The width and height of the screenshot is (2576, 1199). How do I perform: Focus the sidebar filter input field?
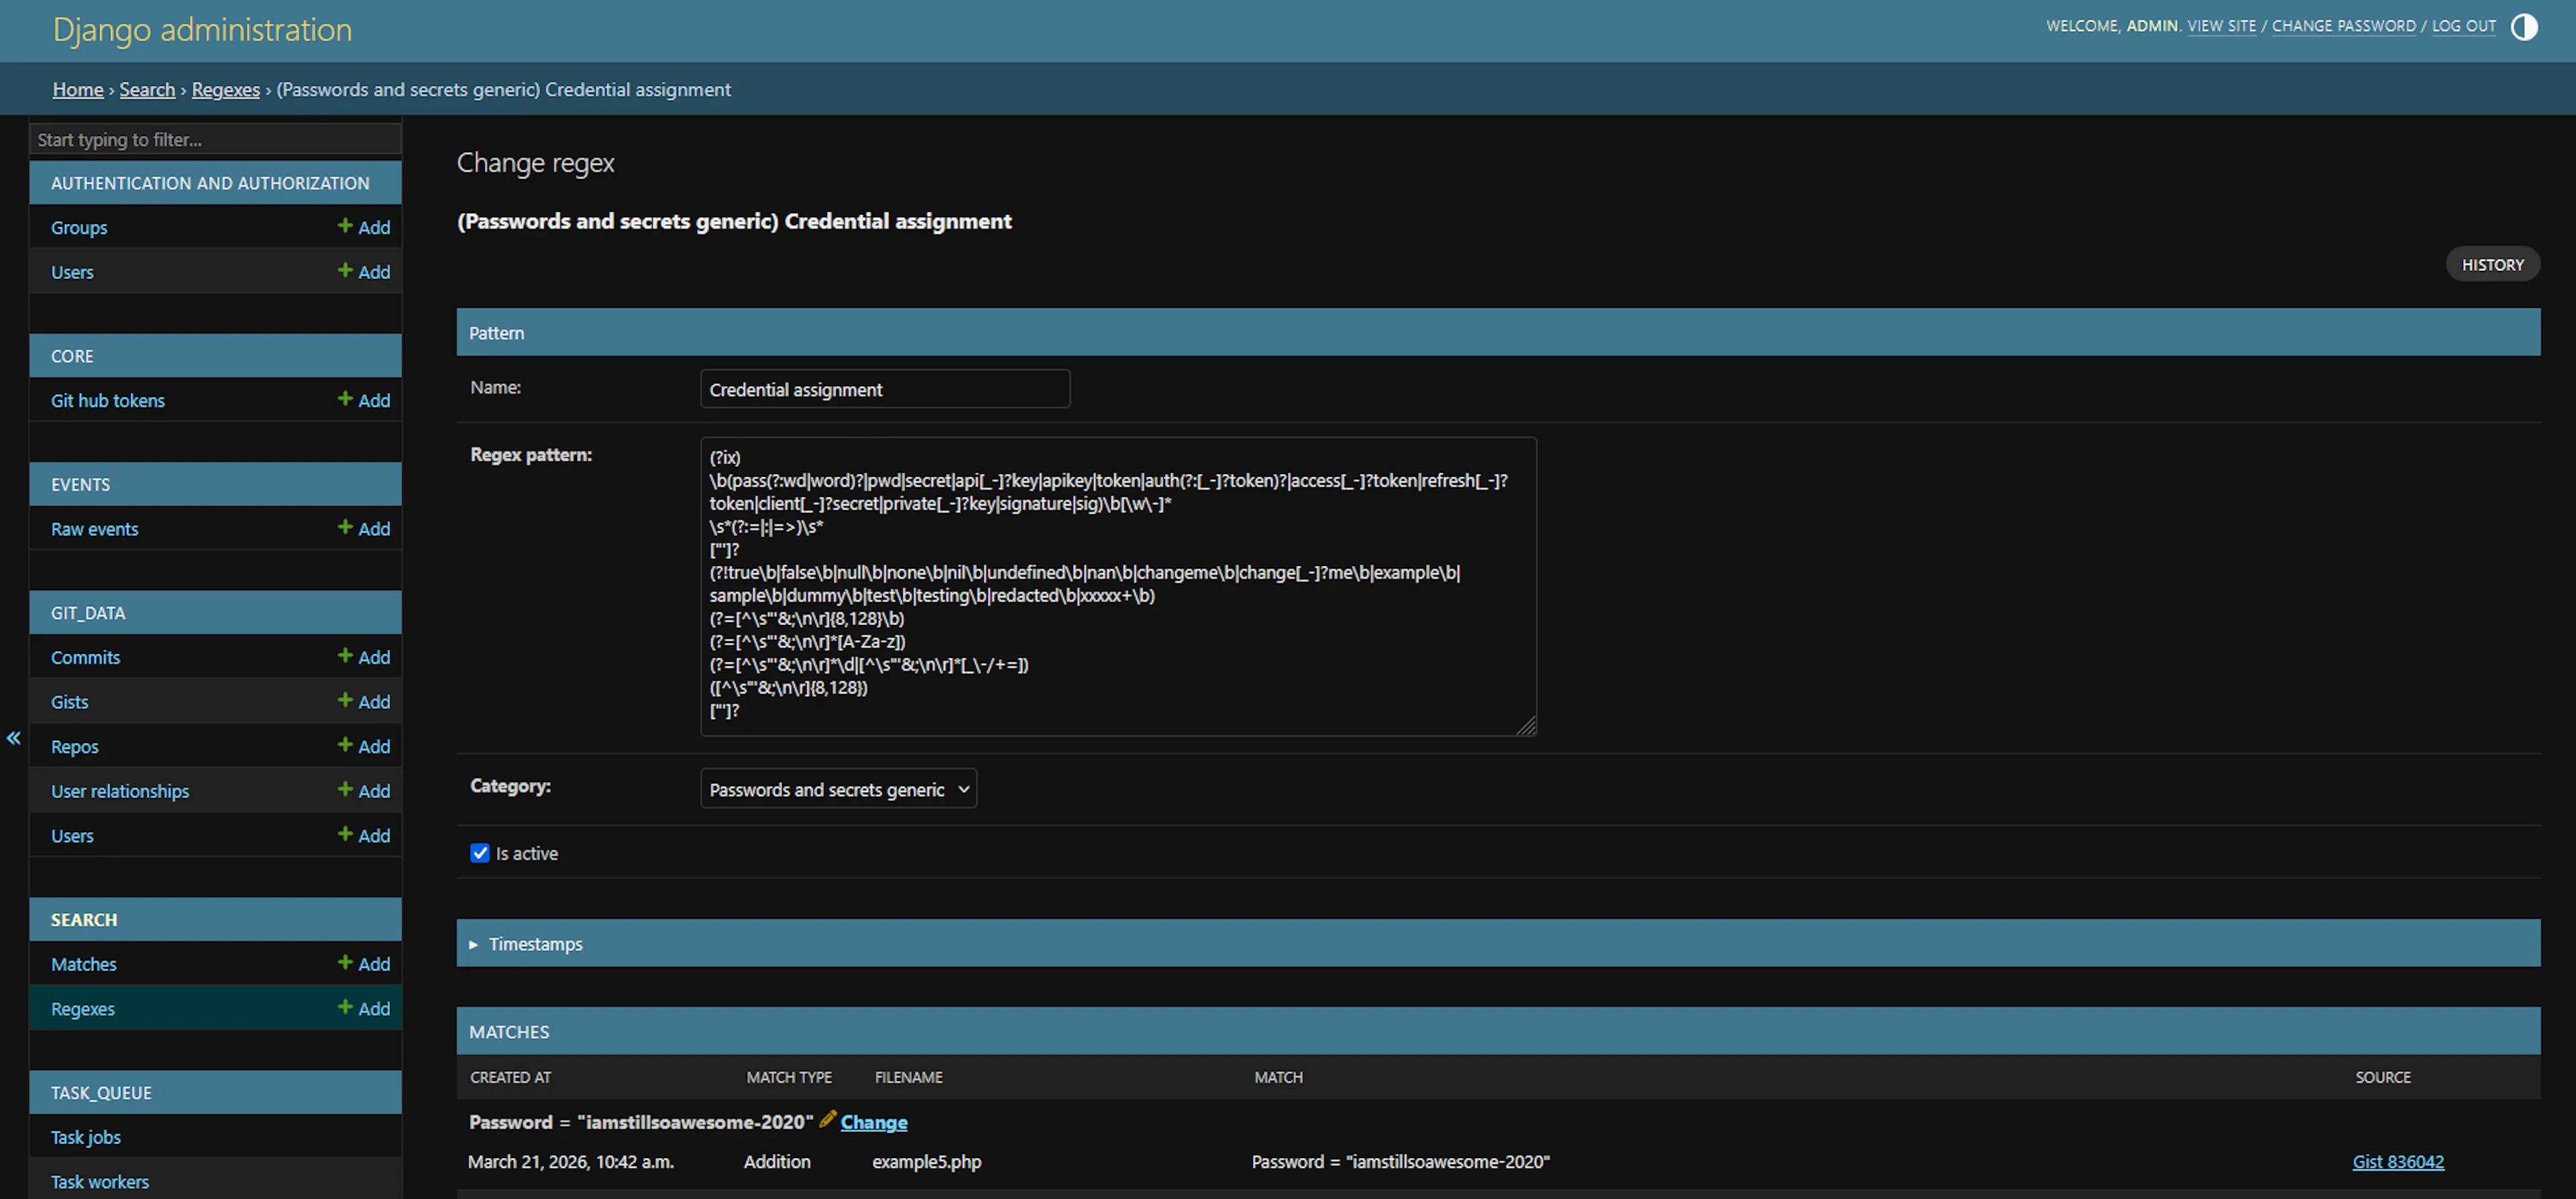[216, 140]
